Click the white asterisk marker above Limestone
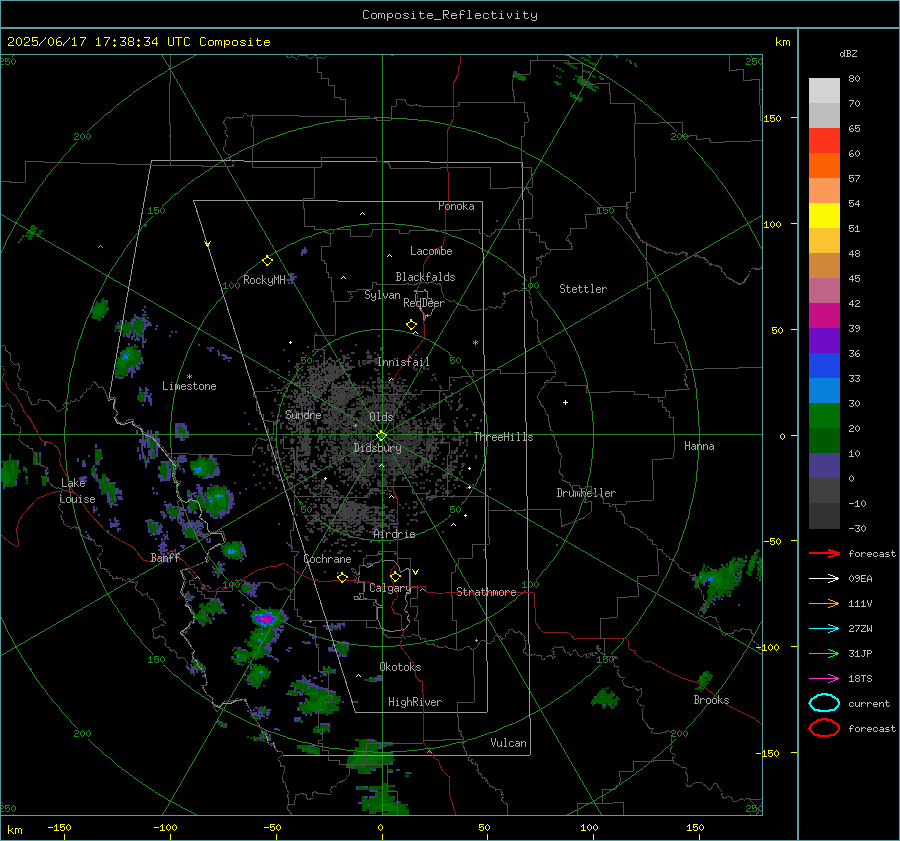 point(189,377)
